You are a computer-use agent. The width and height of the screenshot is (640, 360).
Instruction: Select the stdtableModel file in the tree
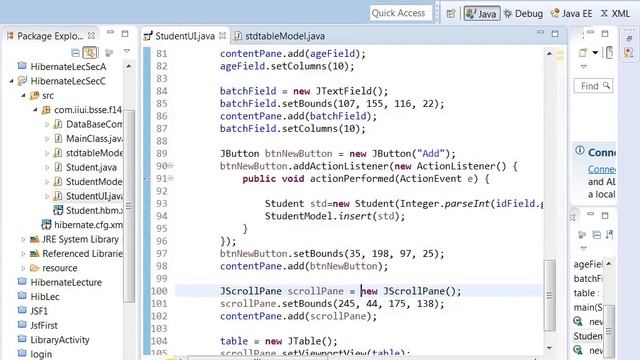pyautogui.click(x=94, y=153)
